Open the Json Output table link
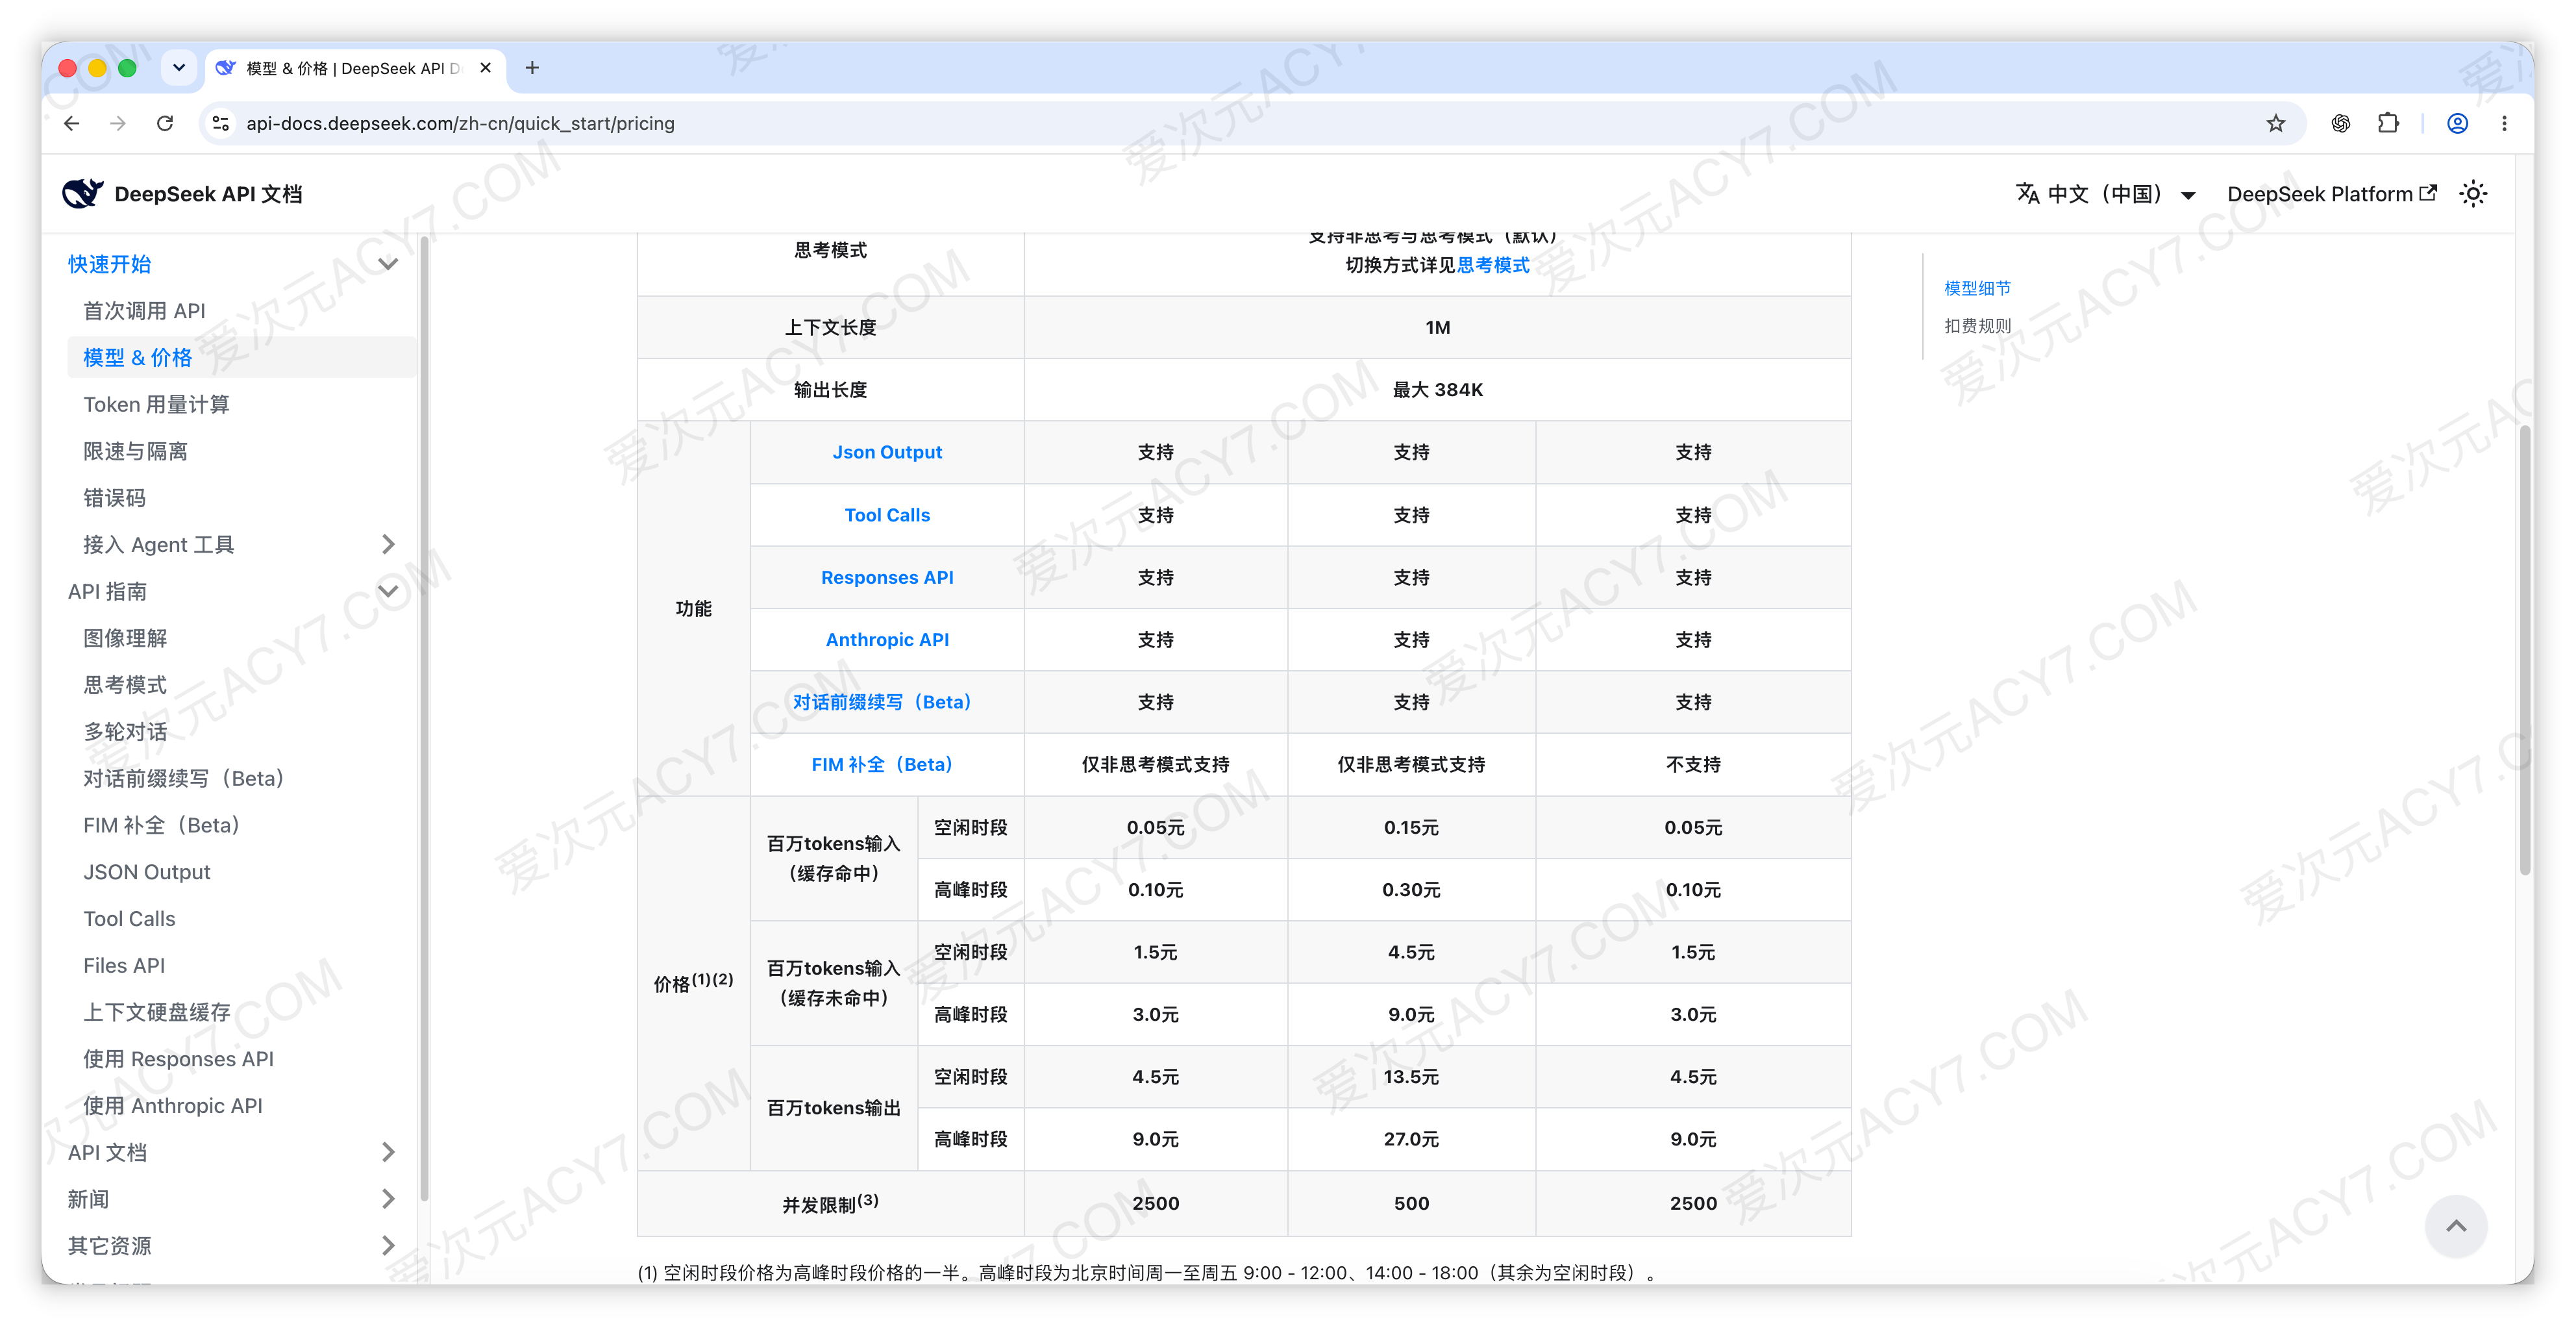 tap(887, 452)
